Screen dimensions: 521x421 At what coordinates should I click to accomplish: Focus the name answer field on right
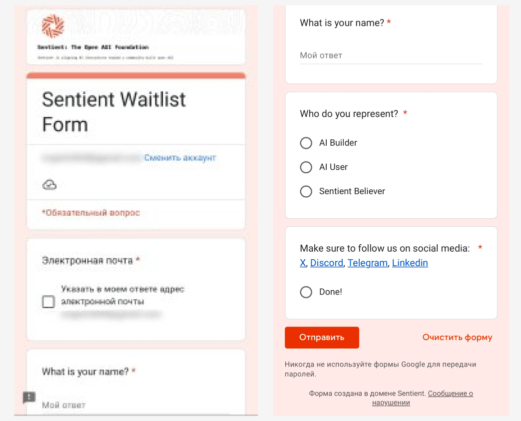pos(391,55)
